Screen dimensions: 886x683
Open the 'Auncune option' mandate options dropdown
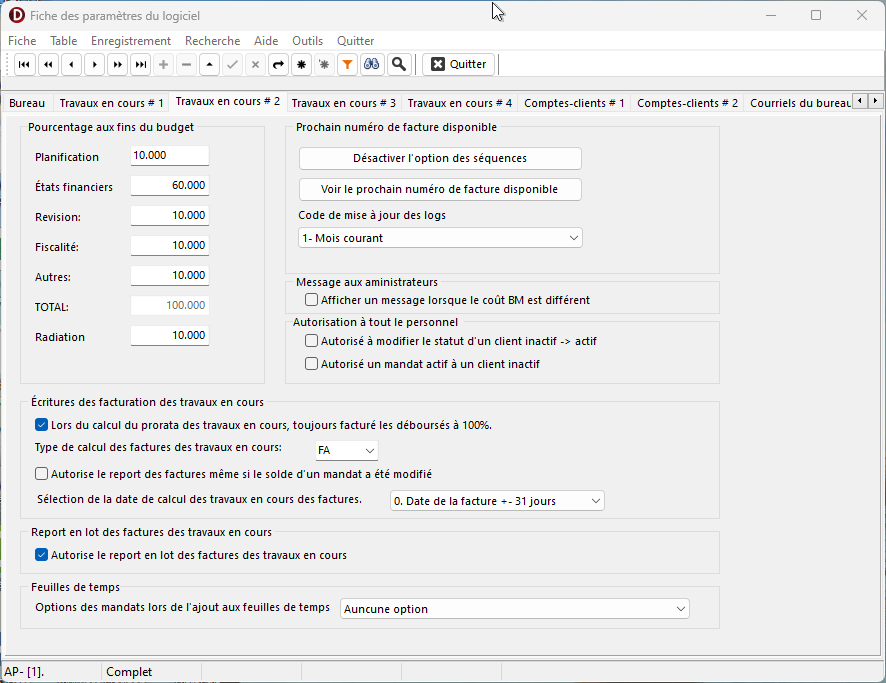point(515,609)
